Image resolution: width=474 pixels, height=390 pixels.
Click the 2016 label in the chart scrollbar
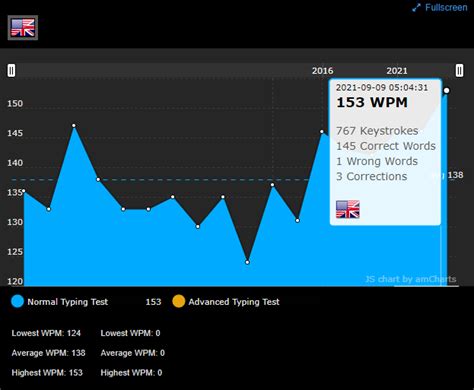click(322, 71)
